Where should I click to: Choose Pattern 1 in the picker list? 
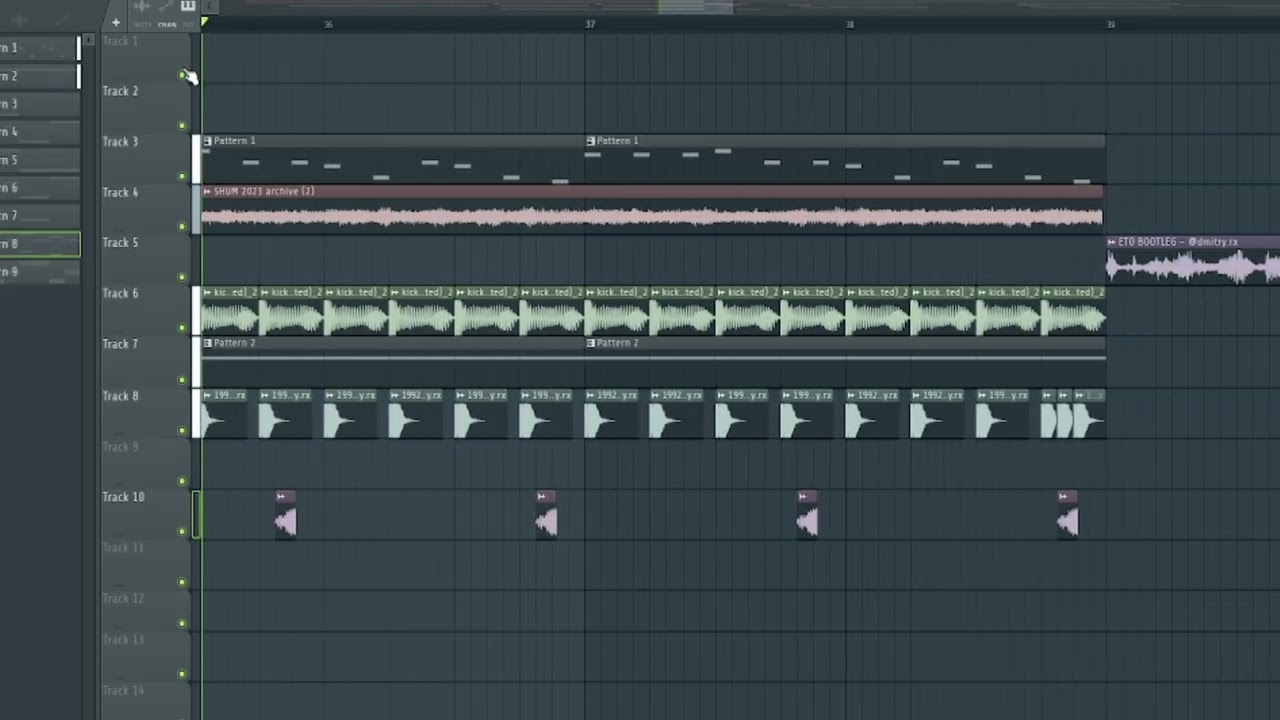point(39,48)
